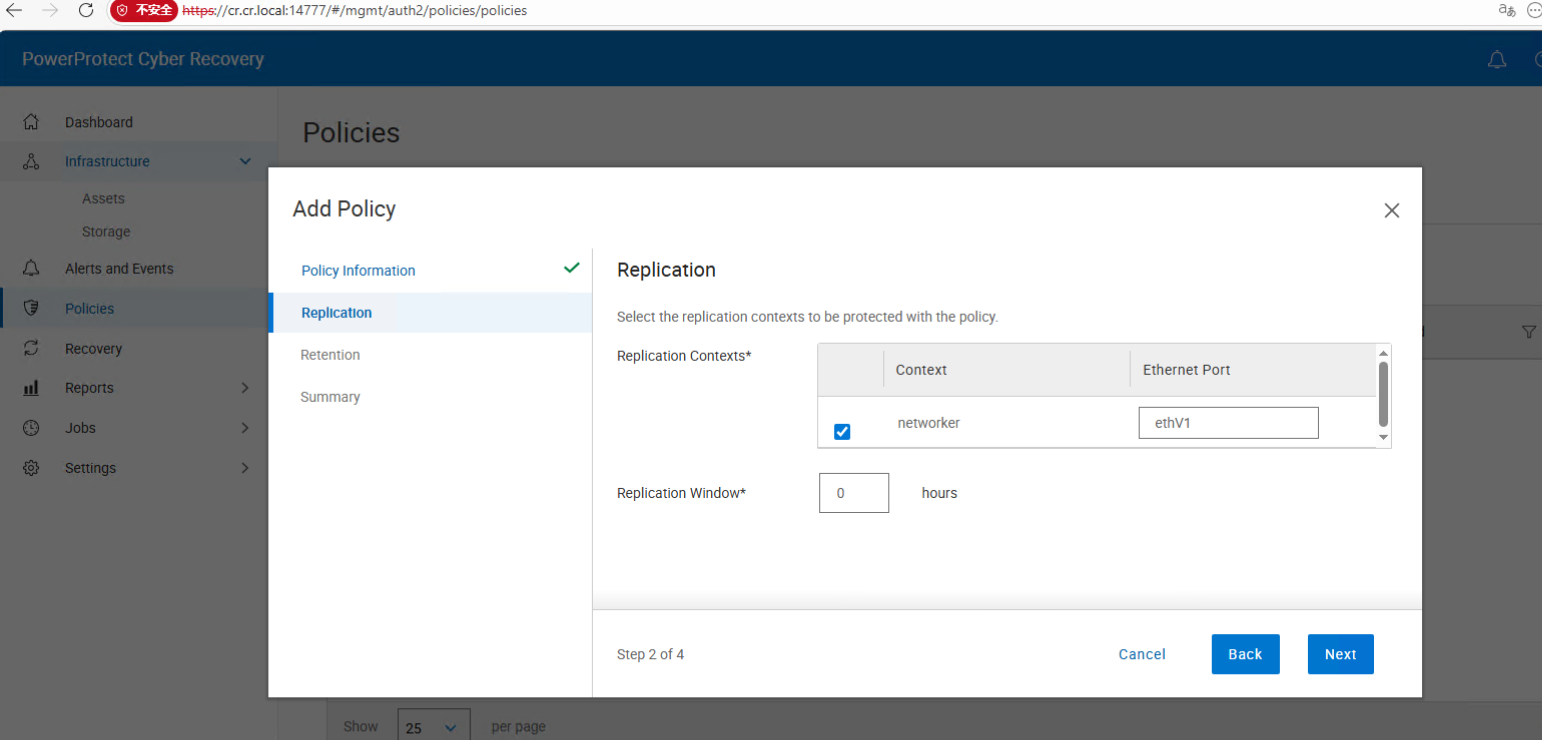Click the Next button

(1340, 654)
